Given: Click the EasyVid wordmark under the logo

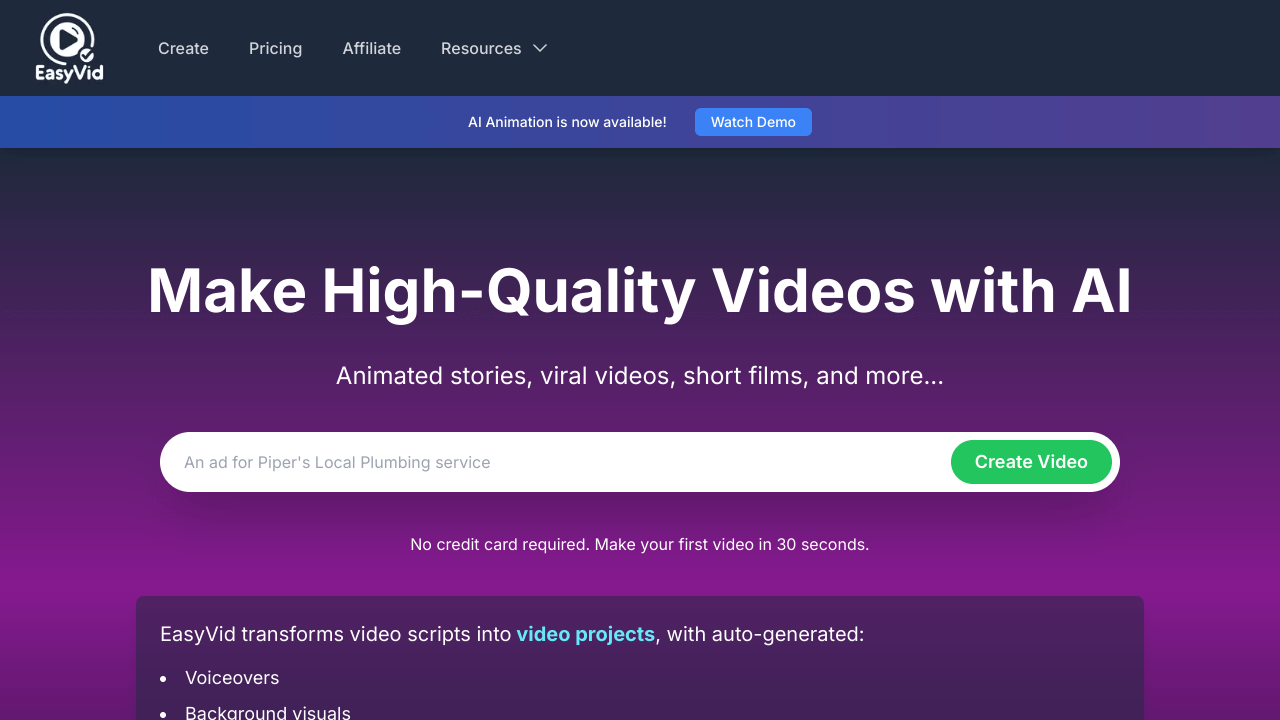Looking at the screenshot, I should click(69, 73).
